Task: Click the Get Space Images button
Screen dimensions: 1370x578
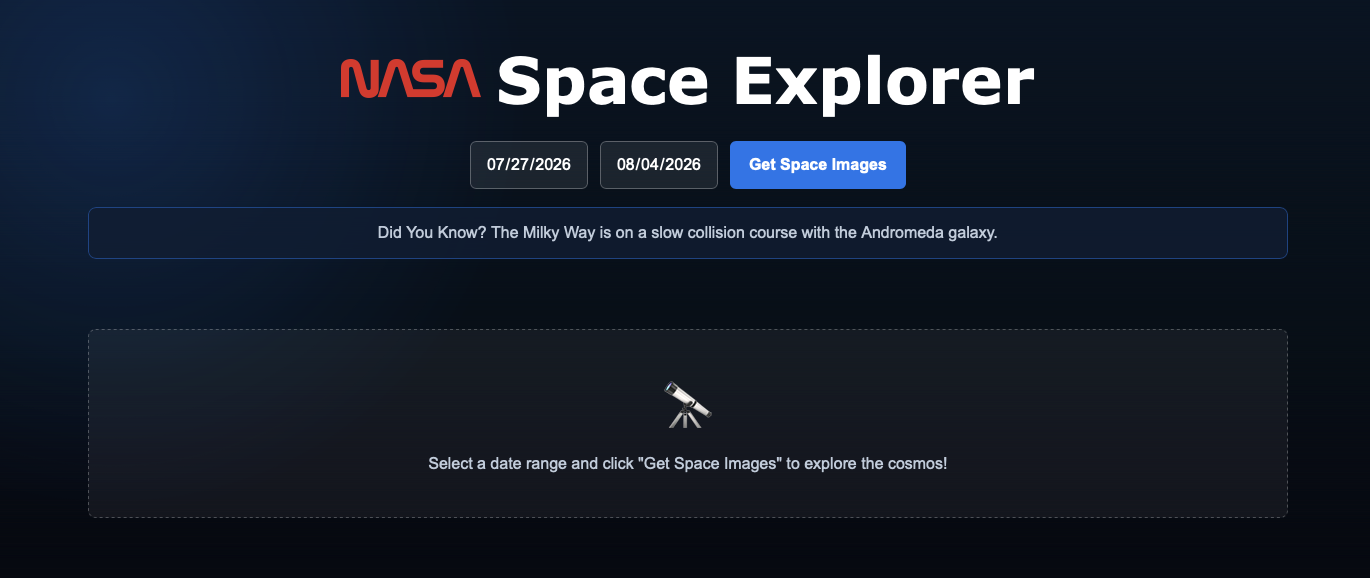Action: (x=818, y=165)
